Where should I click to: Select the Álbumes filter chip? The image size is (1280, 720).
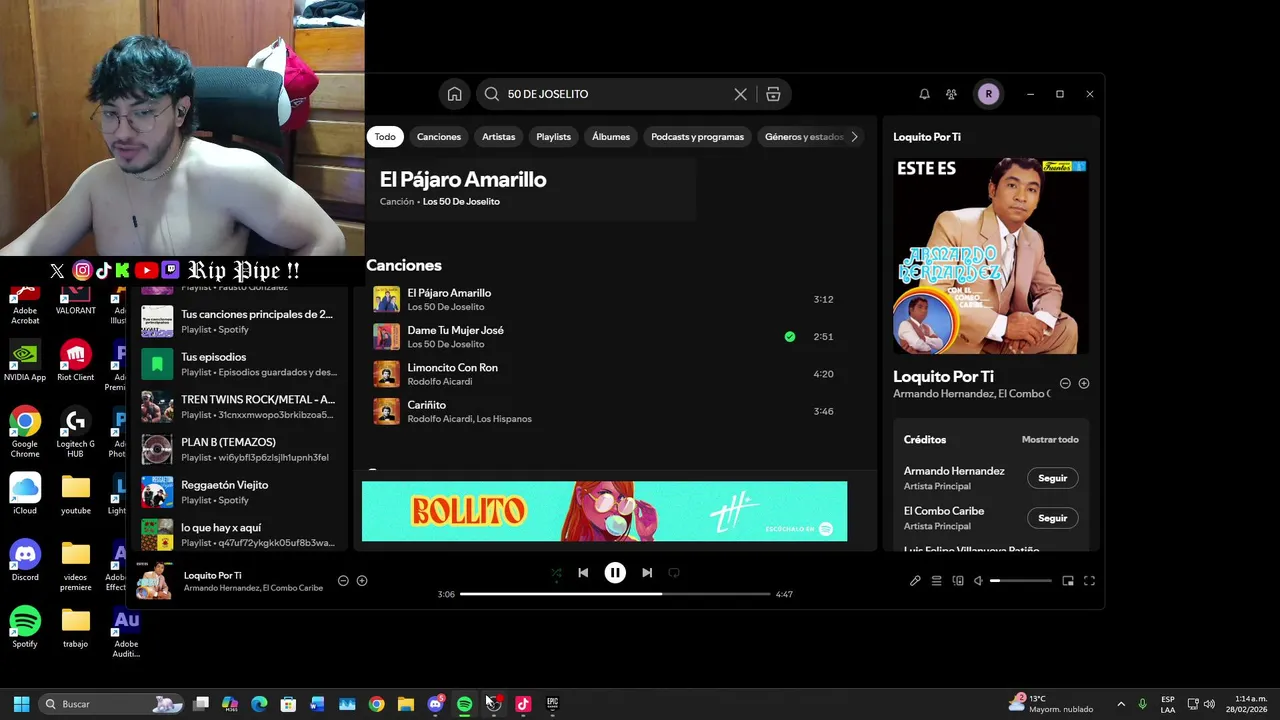click(611, 137)
